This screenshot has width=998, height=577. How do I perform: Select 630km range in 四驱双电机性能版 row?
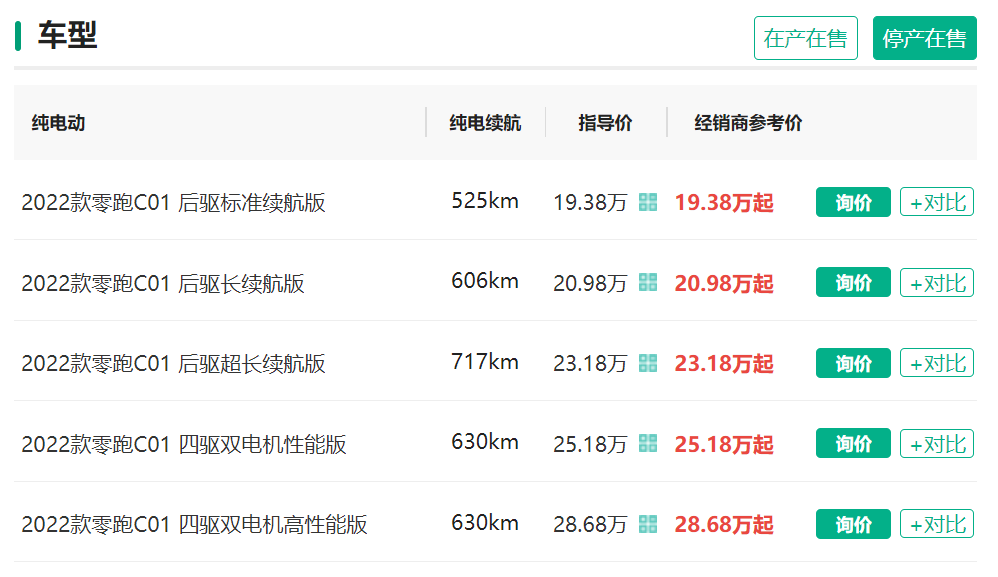click(485, 441)
